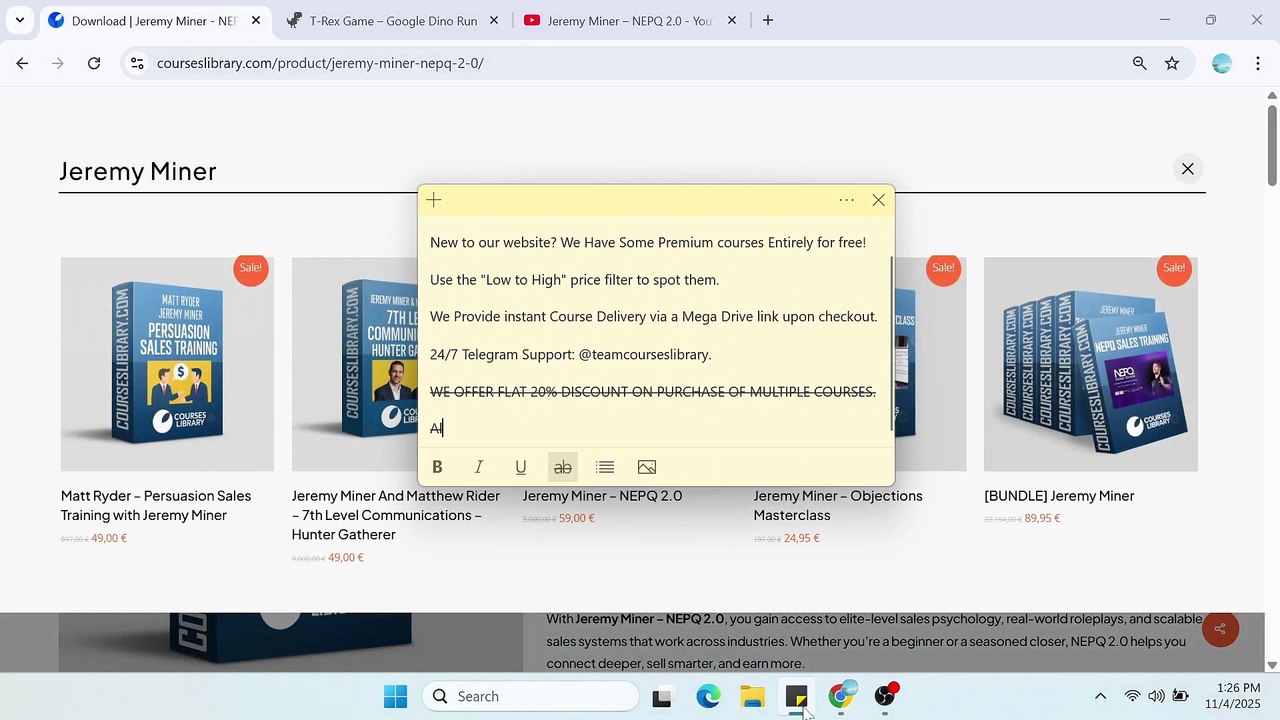Open File Explorer from the taskbar

pos(752,696)
